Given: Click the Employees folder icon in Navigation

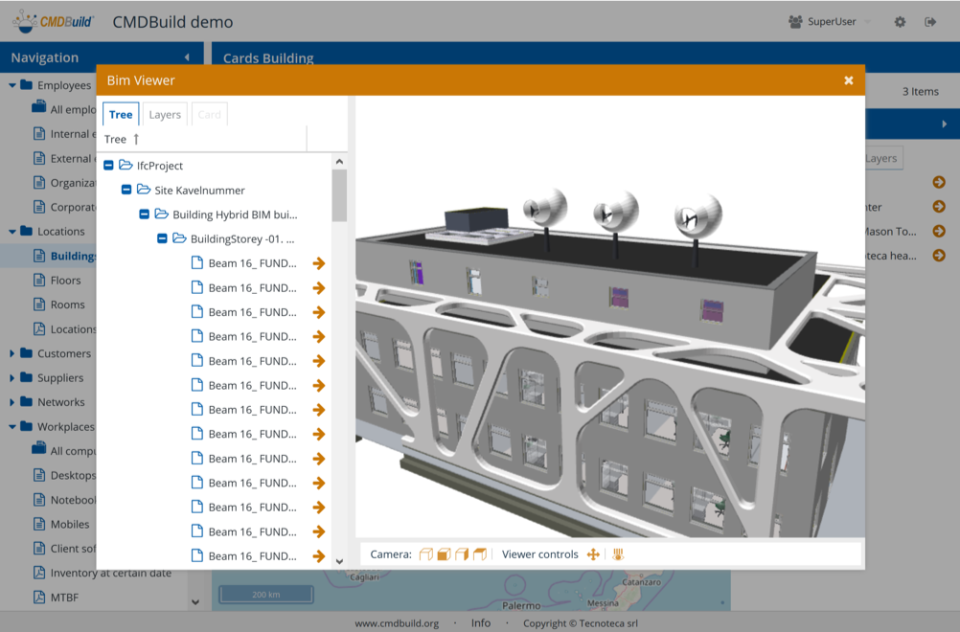Looking at the screenshot, I should (x=26, y=85).
